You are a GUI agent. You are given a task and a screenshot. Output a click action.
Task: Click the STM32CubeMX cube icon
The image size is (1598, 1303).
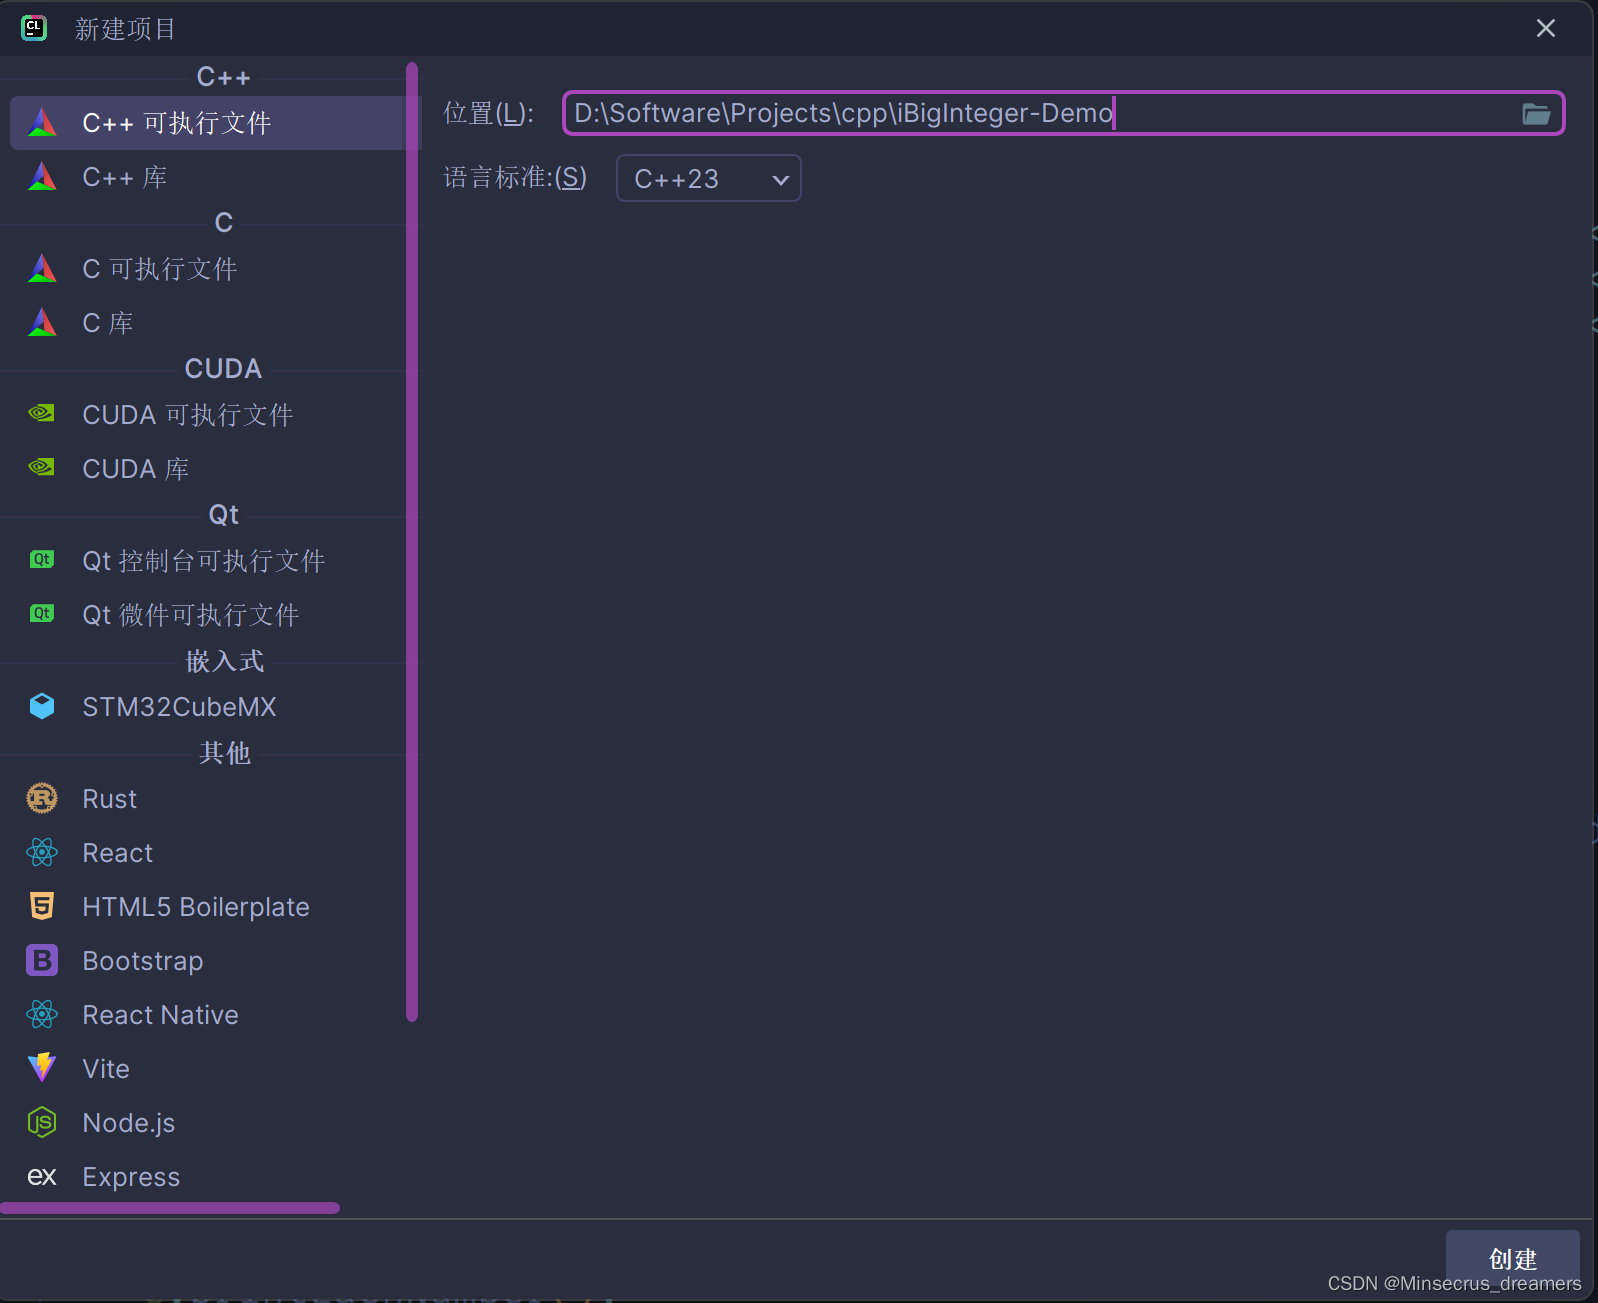point(42,706)
